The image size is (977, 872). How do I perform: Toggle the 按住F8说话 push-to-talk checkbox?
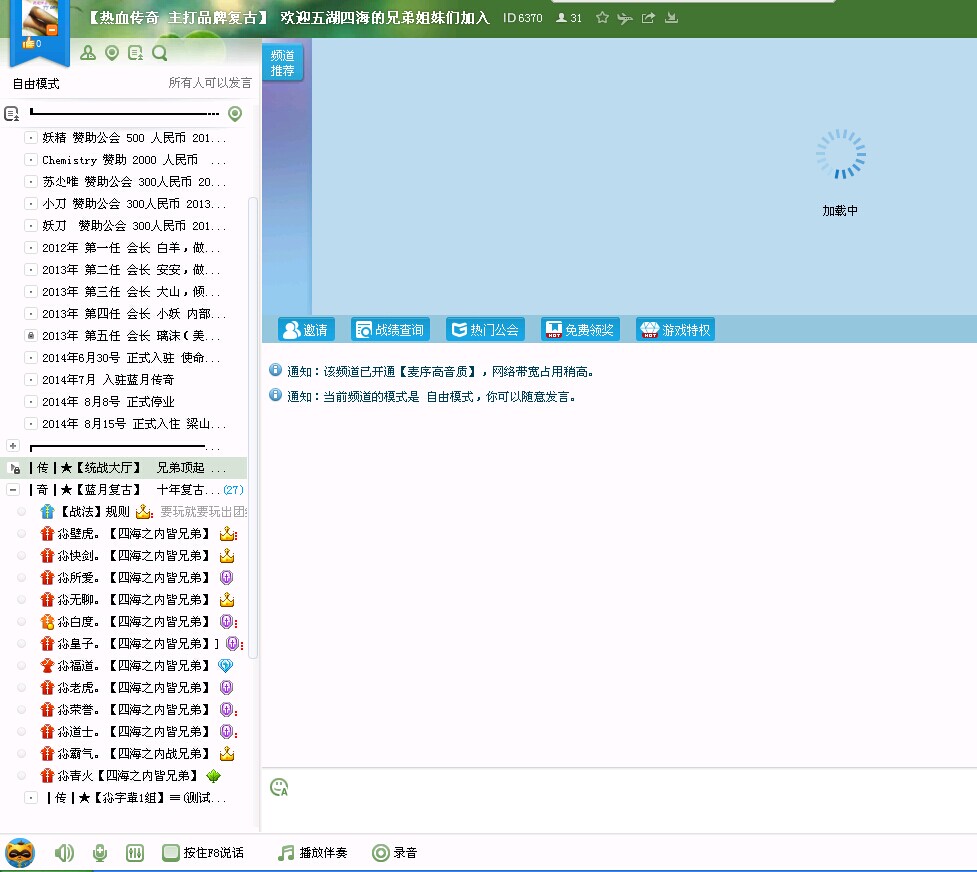click(171, 853)
